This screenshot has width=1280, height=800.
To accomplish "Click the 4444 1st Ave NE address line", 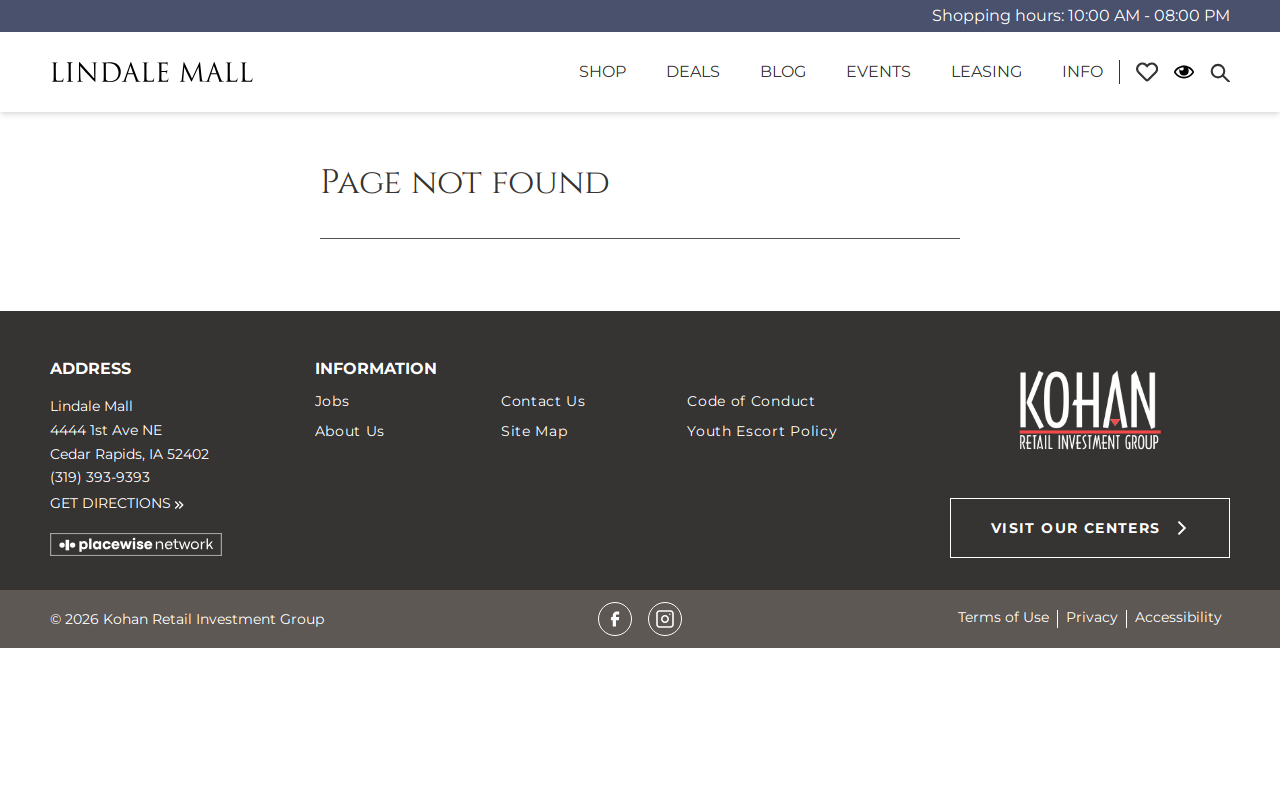I will point(106,430).
